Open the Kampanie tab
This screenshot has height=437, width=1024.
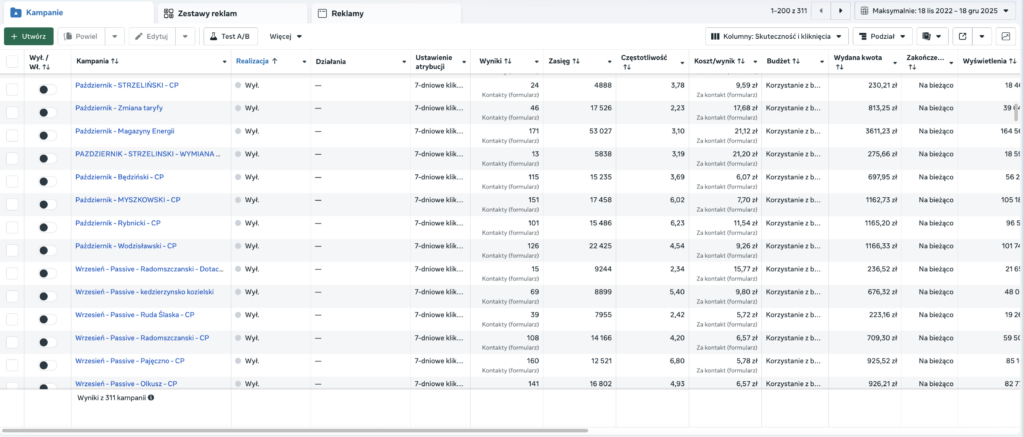(x=76, y=12)
